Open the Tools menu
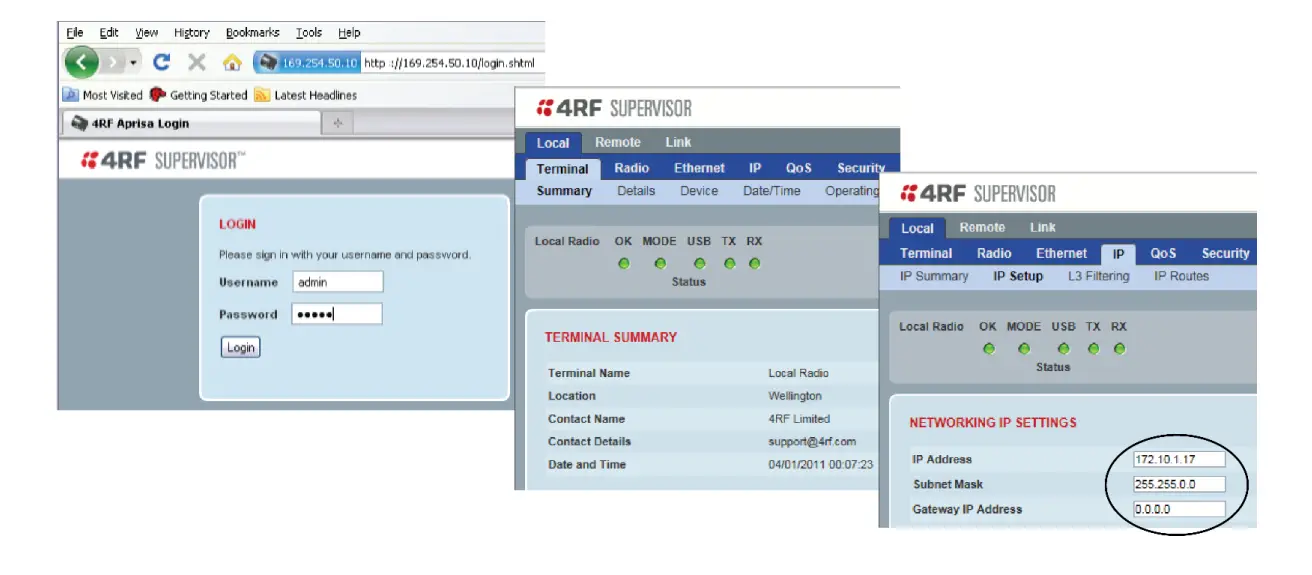Viewport: 1312px width, 575px height. pos(309,33)
